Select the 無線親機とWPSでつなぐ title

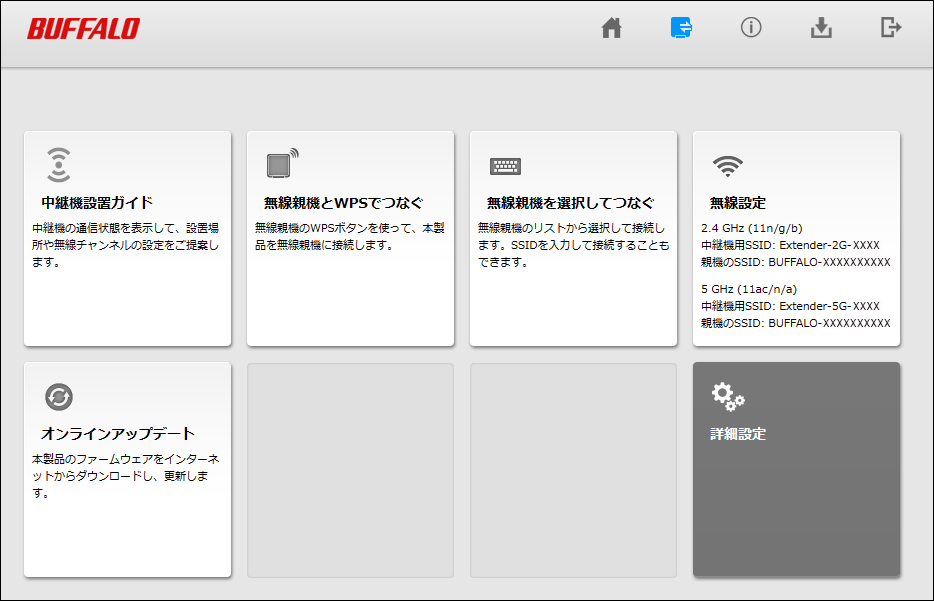pos(343,203)
